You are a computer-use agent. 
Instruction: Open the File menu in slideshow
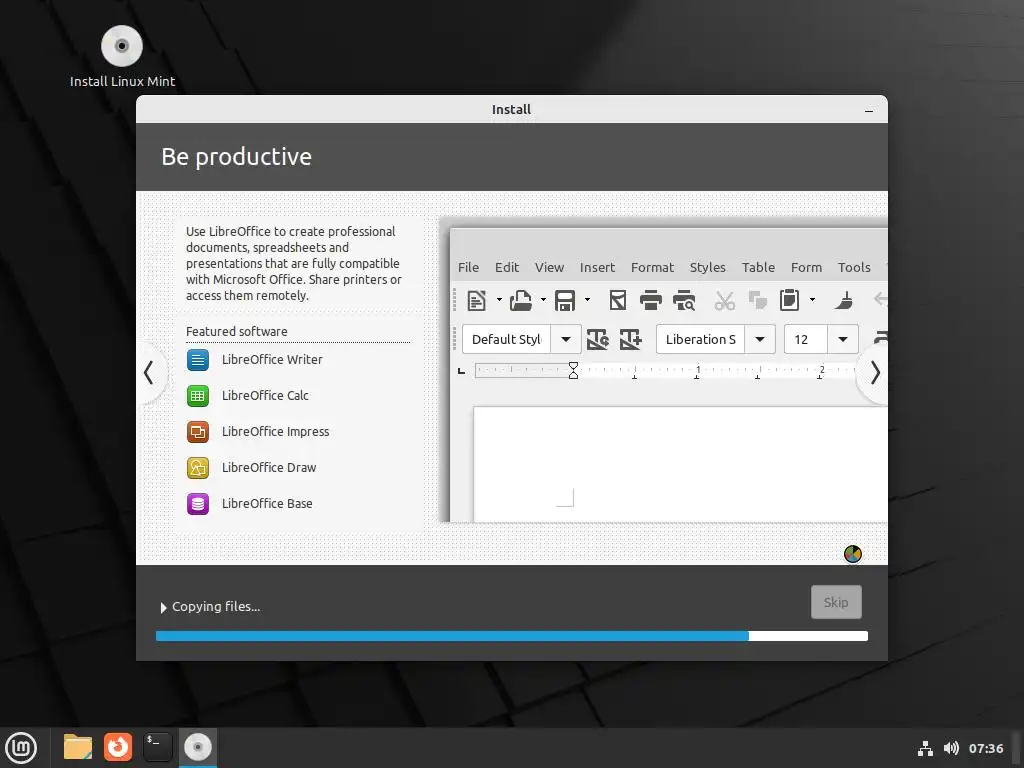(468, 267)
